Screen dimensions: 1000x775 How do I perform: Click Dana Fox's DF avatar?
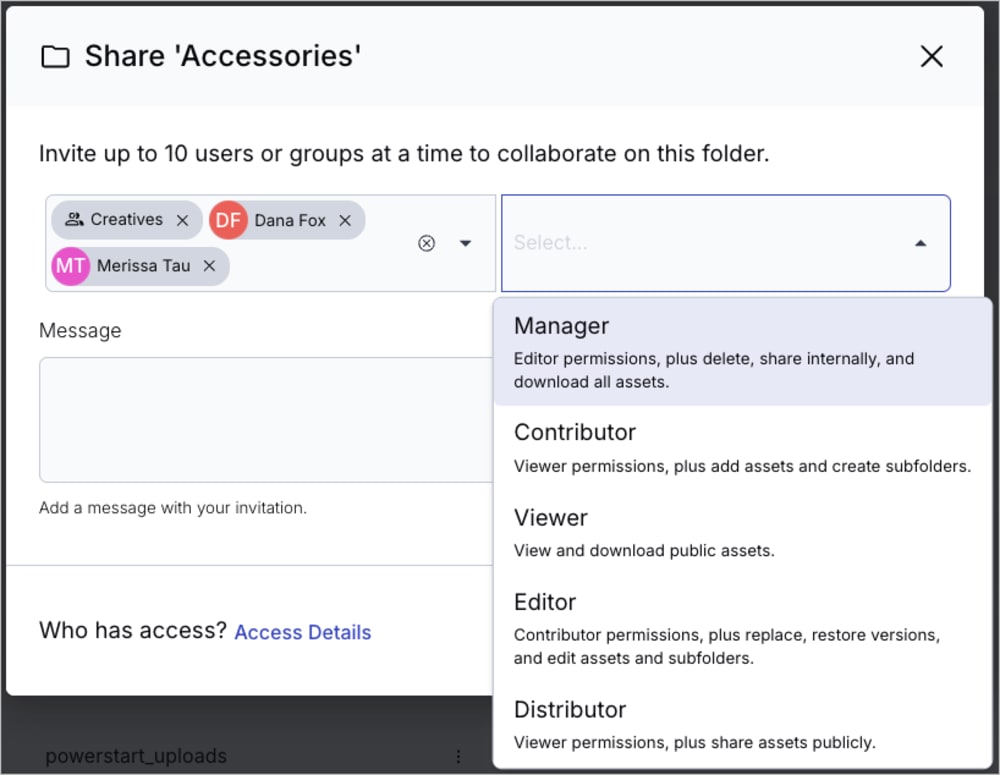(227, 220)
